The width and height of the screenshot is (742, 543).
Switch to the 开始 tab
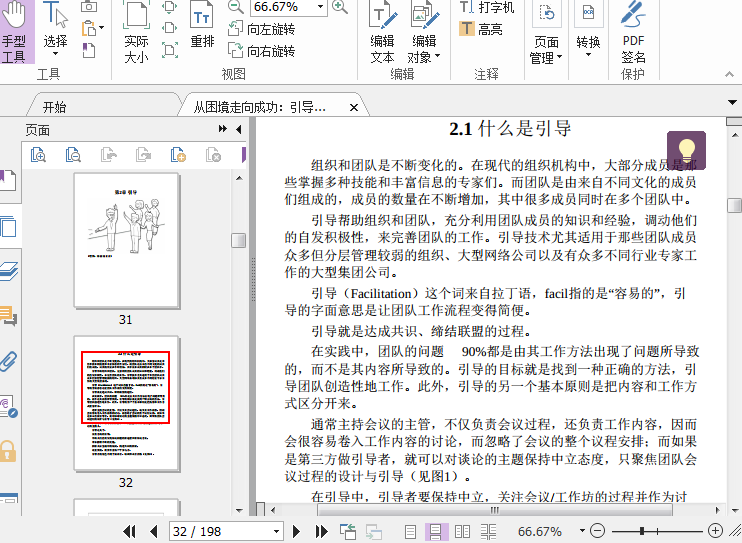(55, 107)
